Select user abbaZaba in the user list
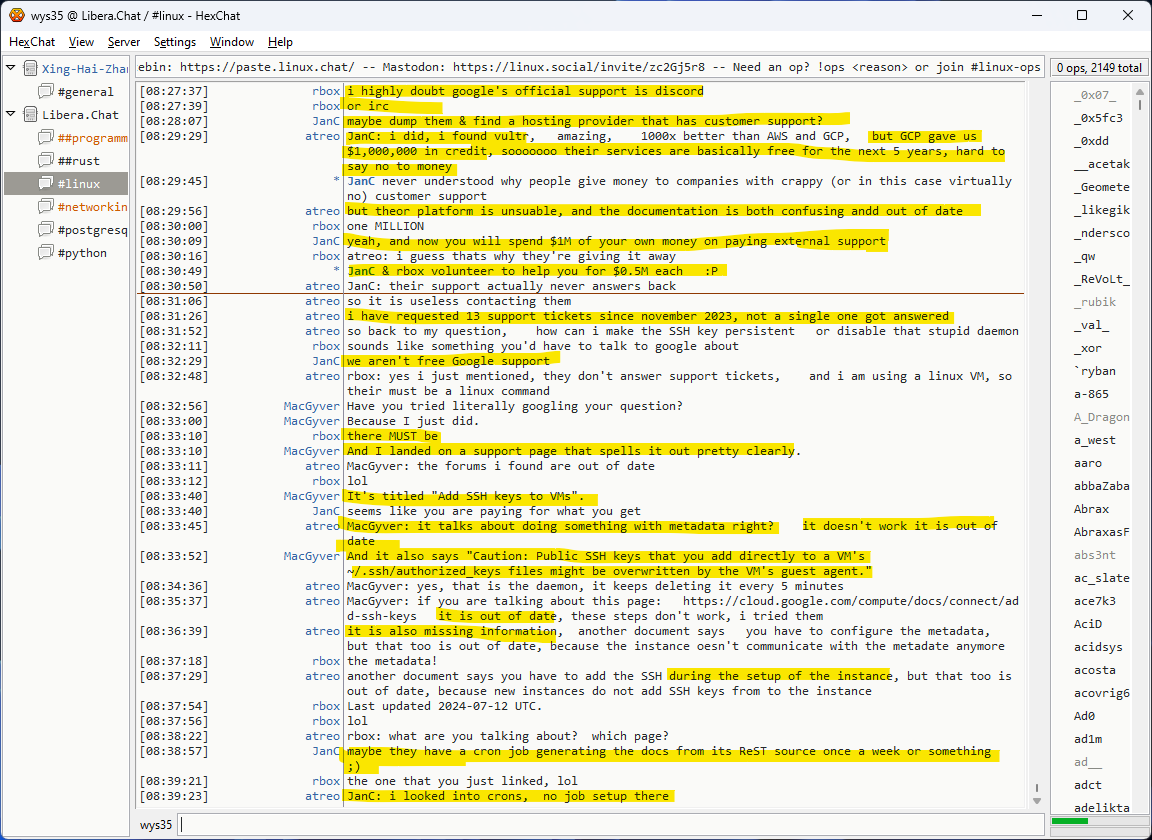The image size is (1152, 840). tap(1101, 486)
